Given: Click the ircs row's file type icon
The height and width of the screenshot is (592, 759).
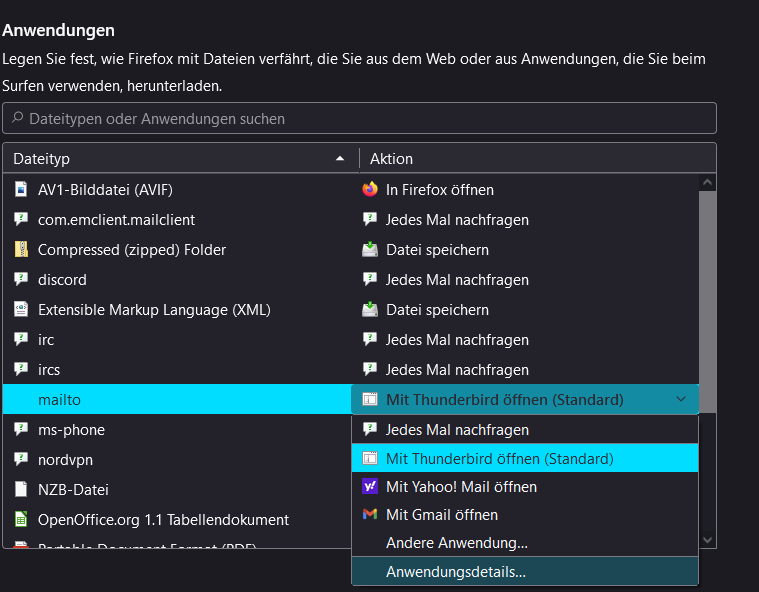Looking at the screenshot, I should pyautogui.click(x=21, y=369).
